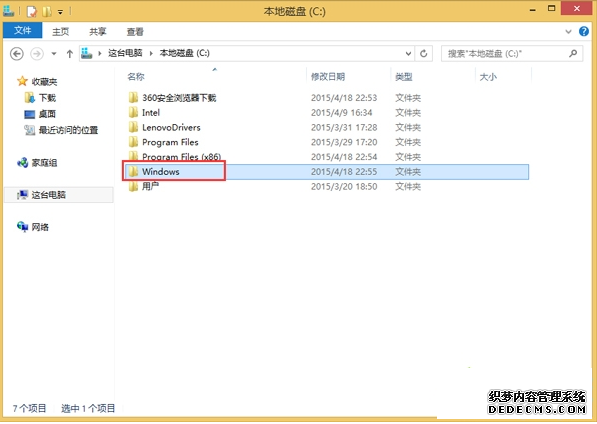Select 网络 in navigation pane
597x424 pixels.
click(x=40, y=228)
